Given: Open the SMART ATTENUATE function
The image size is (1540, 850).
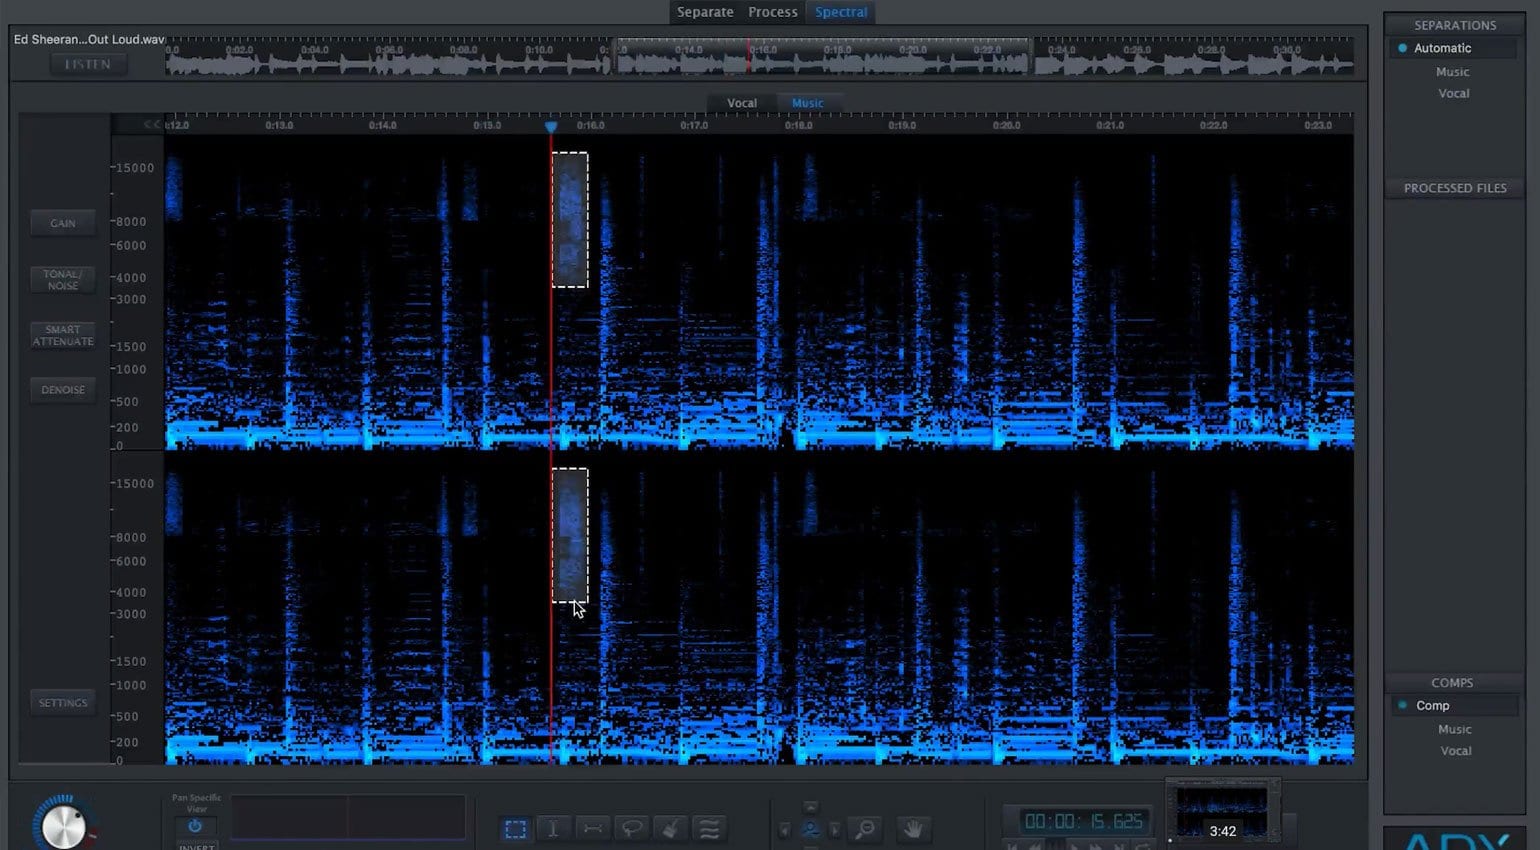Looking at the screenshot, I should (62, 335).
